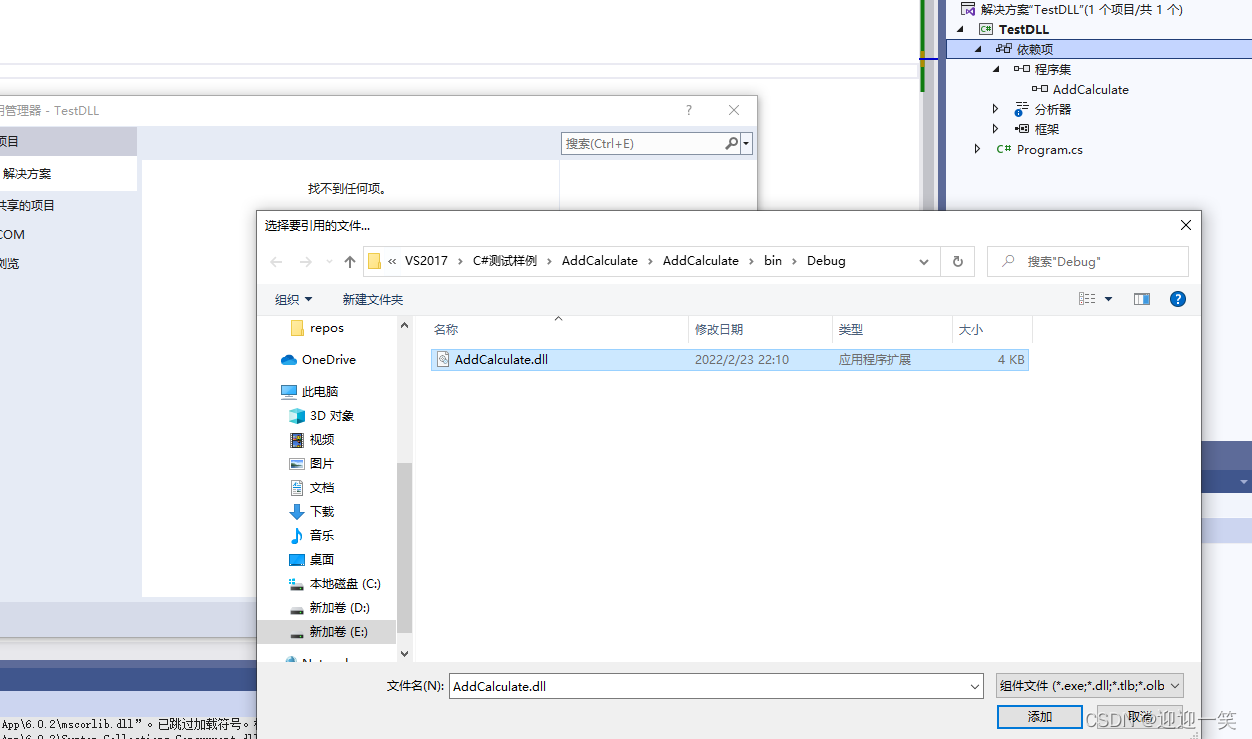The width and height of the screenshot is (1252, 739).
Task: Open address bar history dropdown arrow
Action: pos(924,261)
